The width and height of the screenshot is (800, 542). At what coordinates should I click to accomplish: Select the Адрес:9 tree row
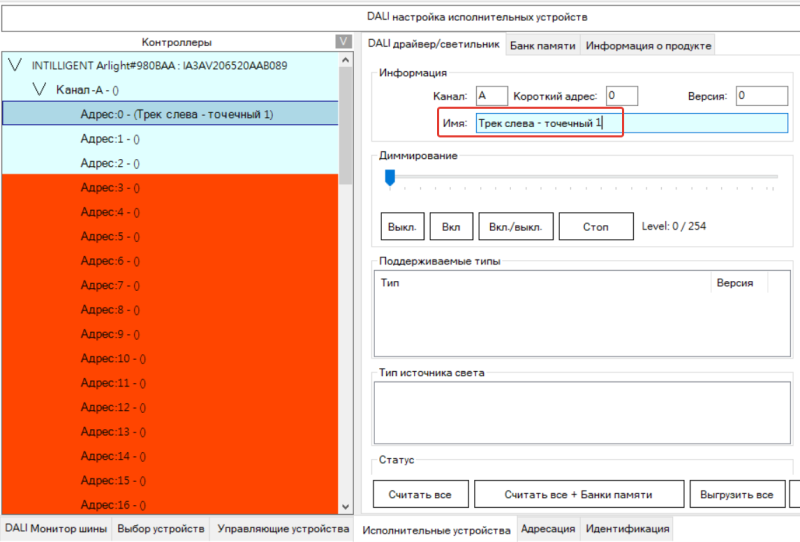click(170, 334)
